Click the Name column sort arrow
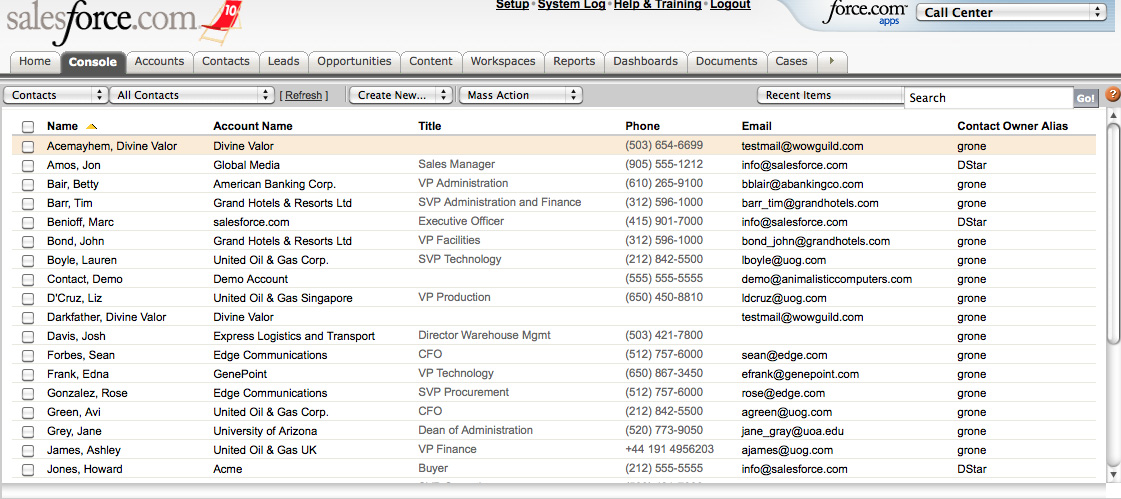Viewport: 1121px width, 499px height. [91, 127]
